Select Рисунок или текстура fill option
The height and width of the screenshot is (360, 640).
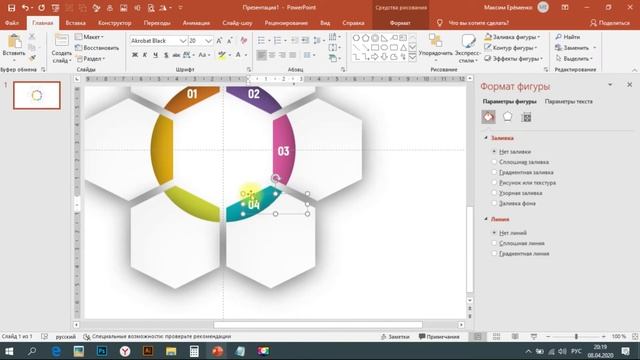pyautogui.click(x=494, y=182)
